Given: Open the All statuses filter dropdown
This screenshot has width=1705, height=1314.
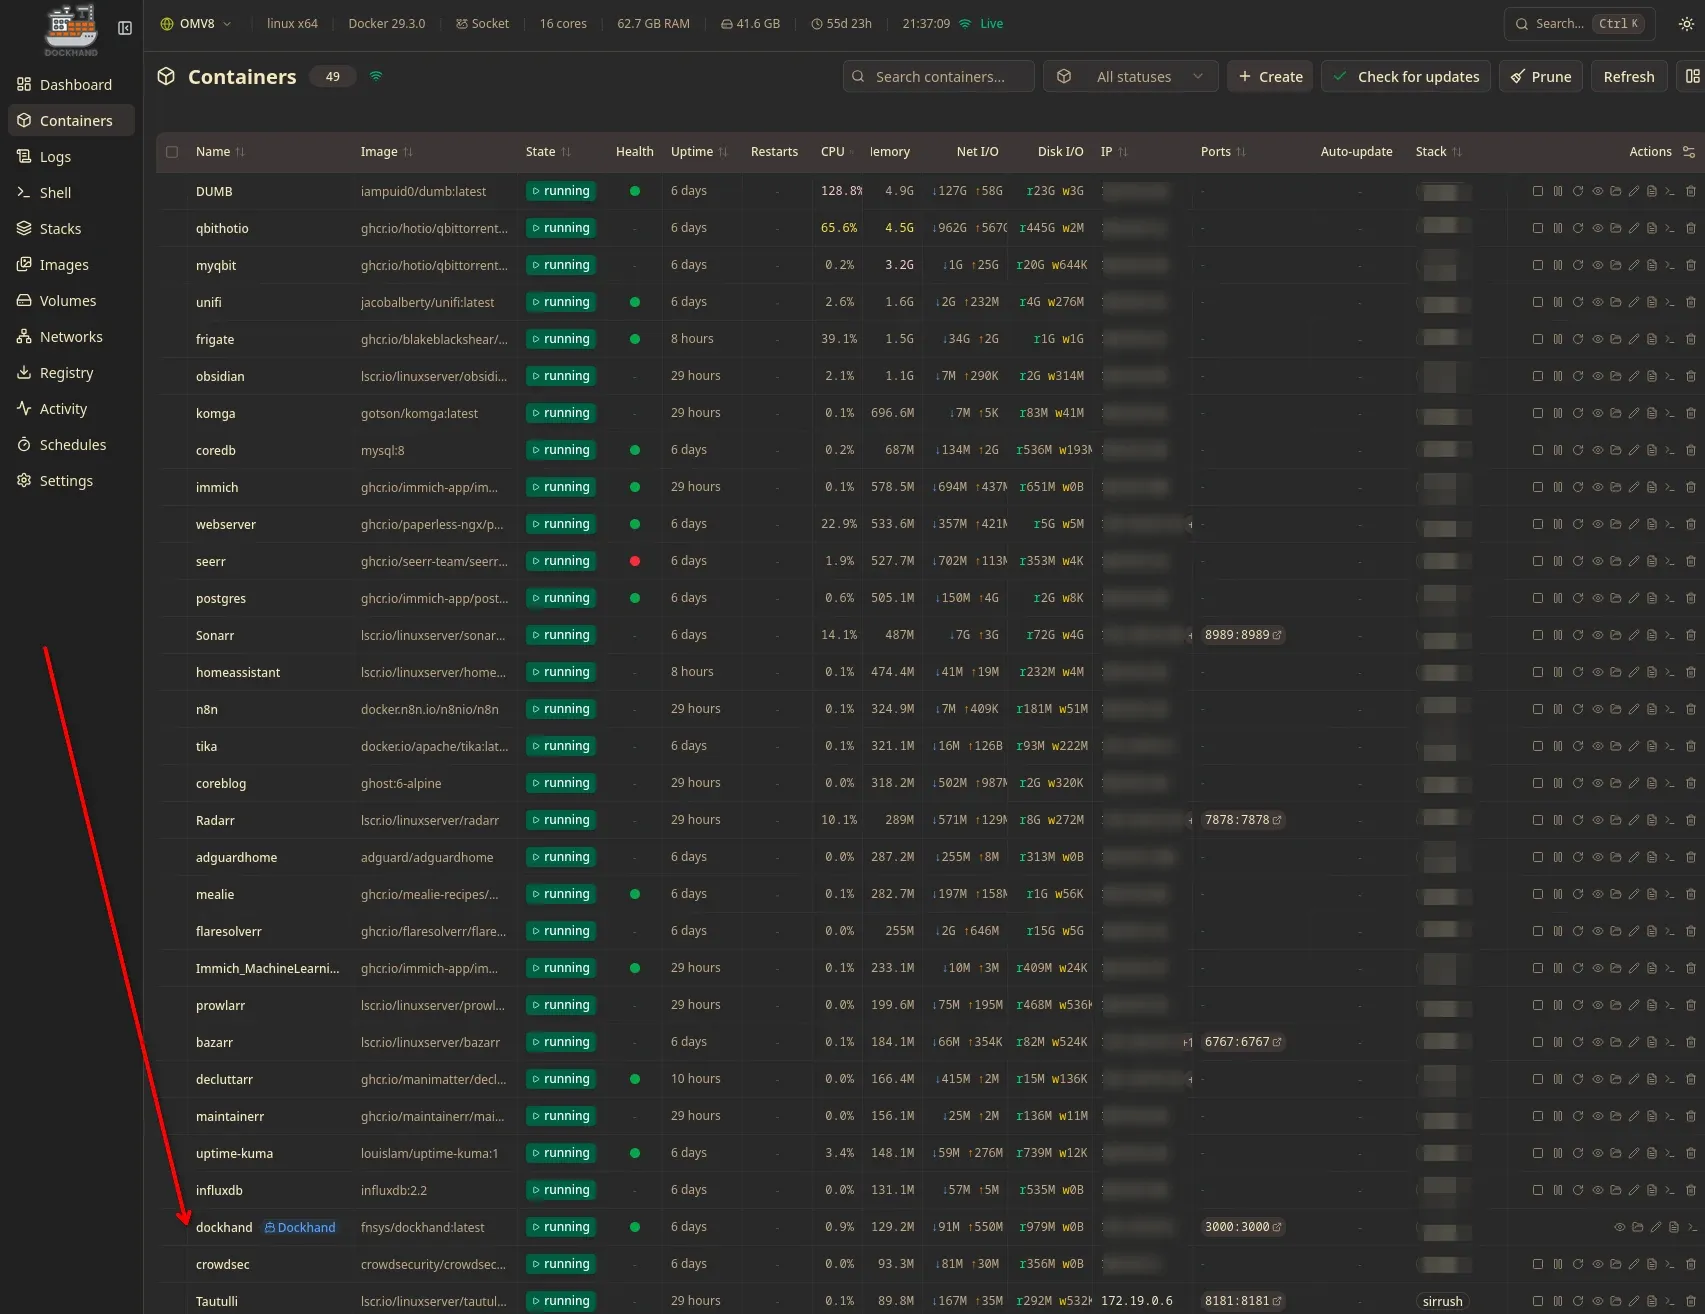Looking at the screenshot, I should 1131,76.
